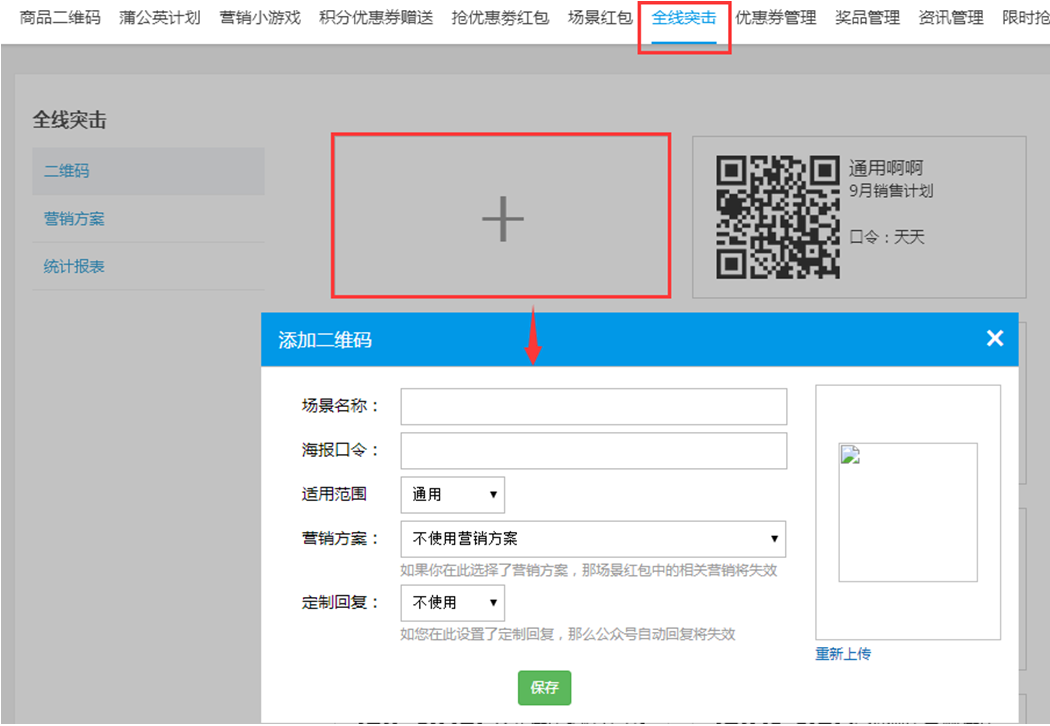Click the broken image preview in dialog

click(x=907, y=512)
